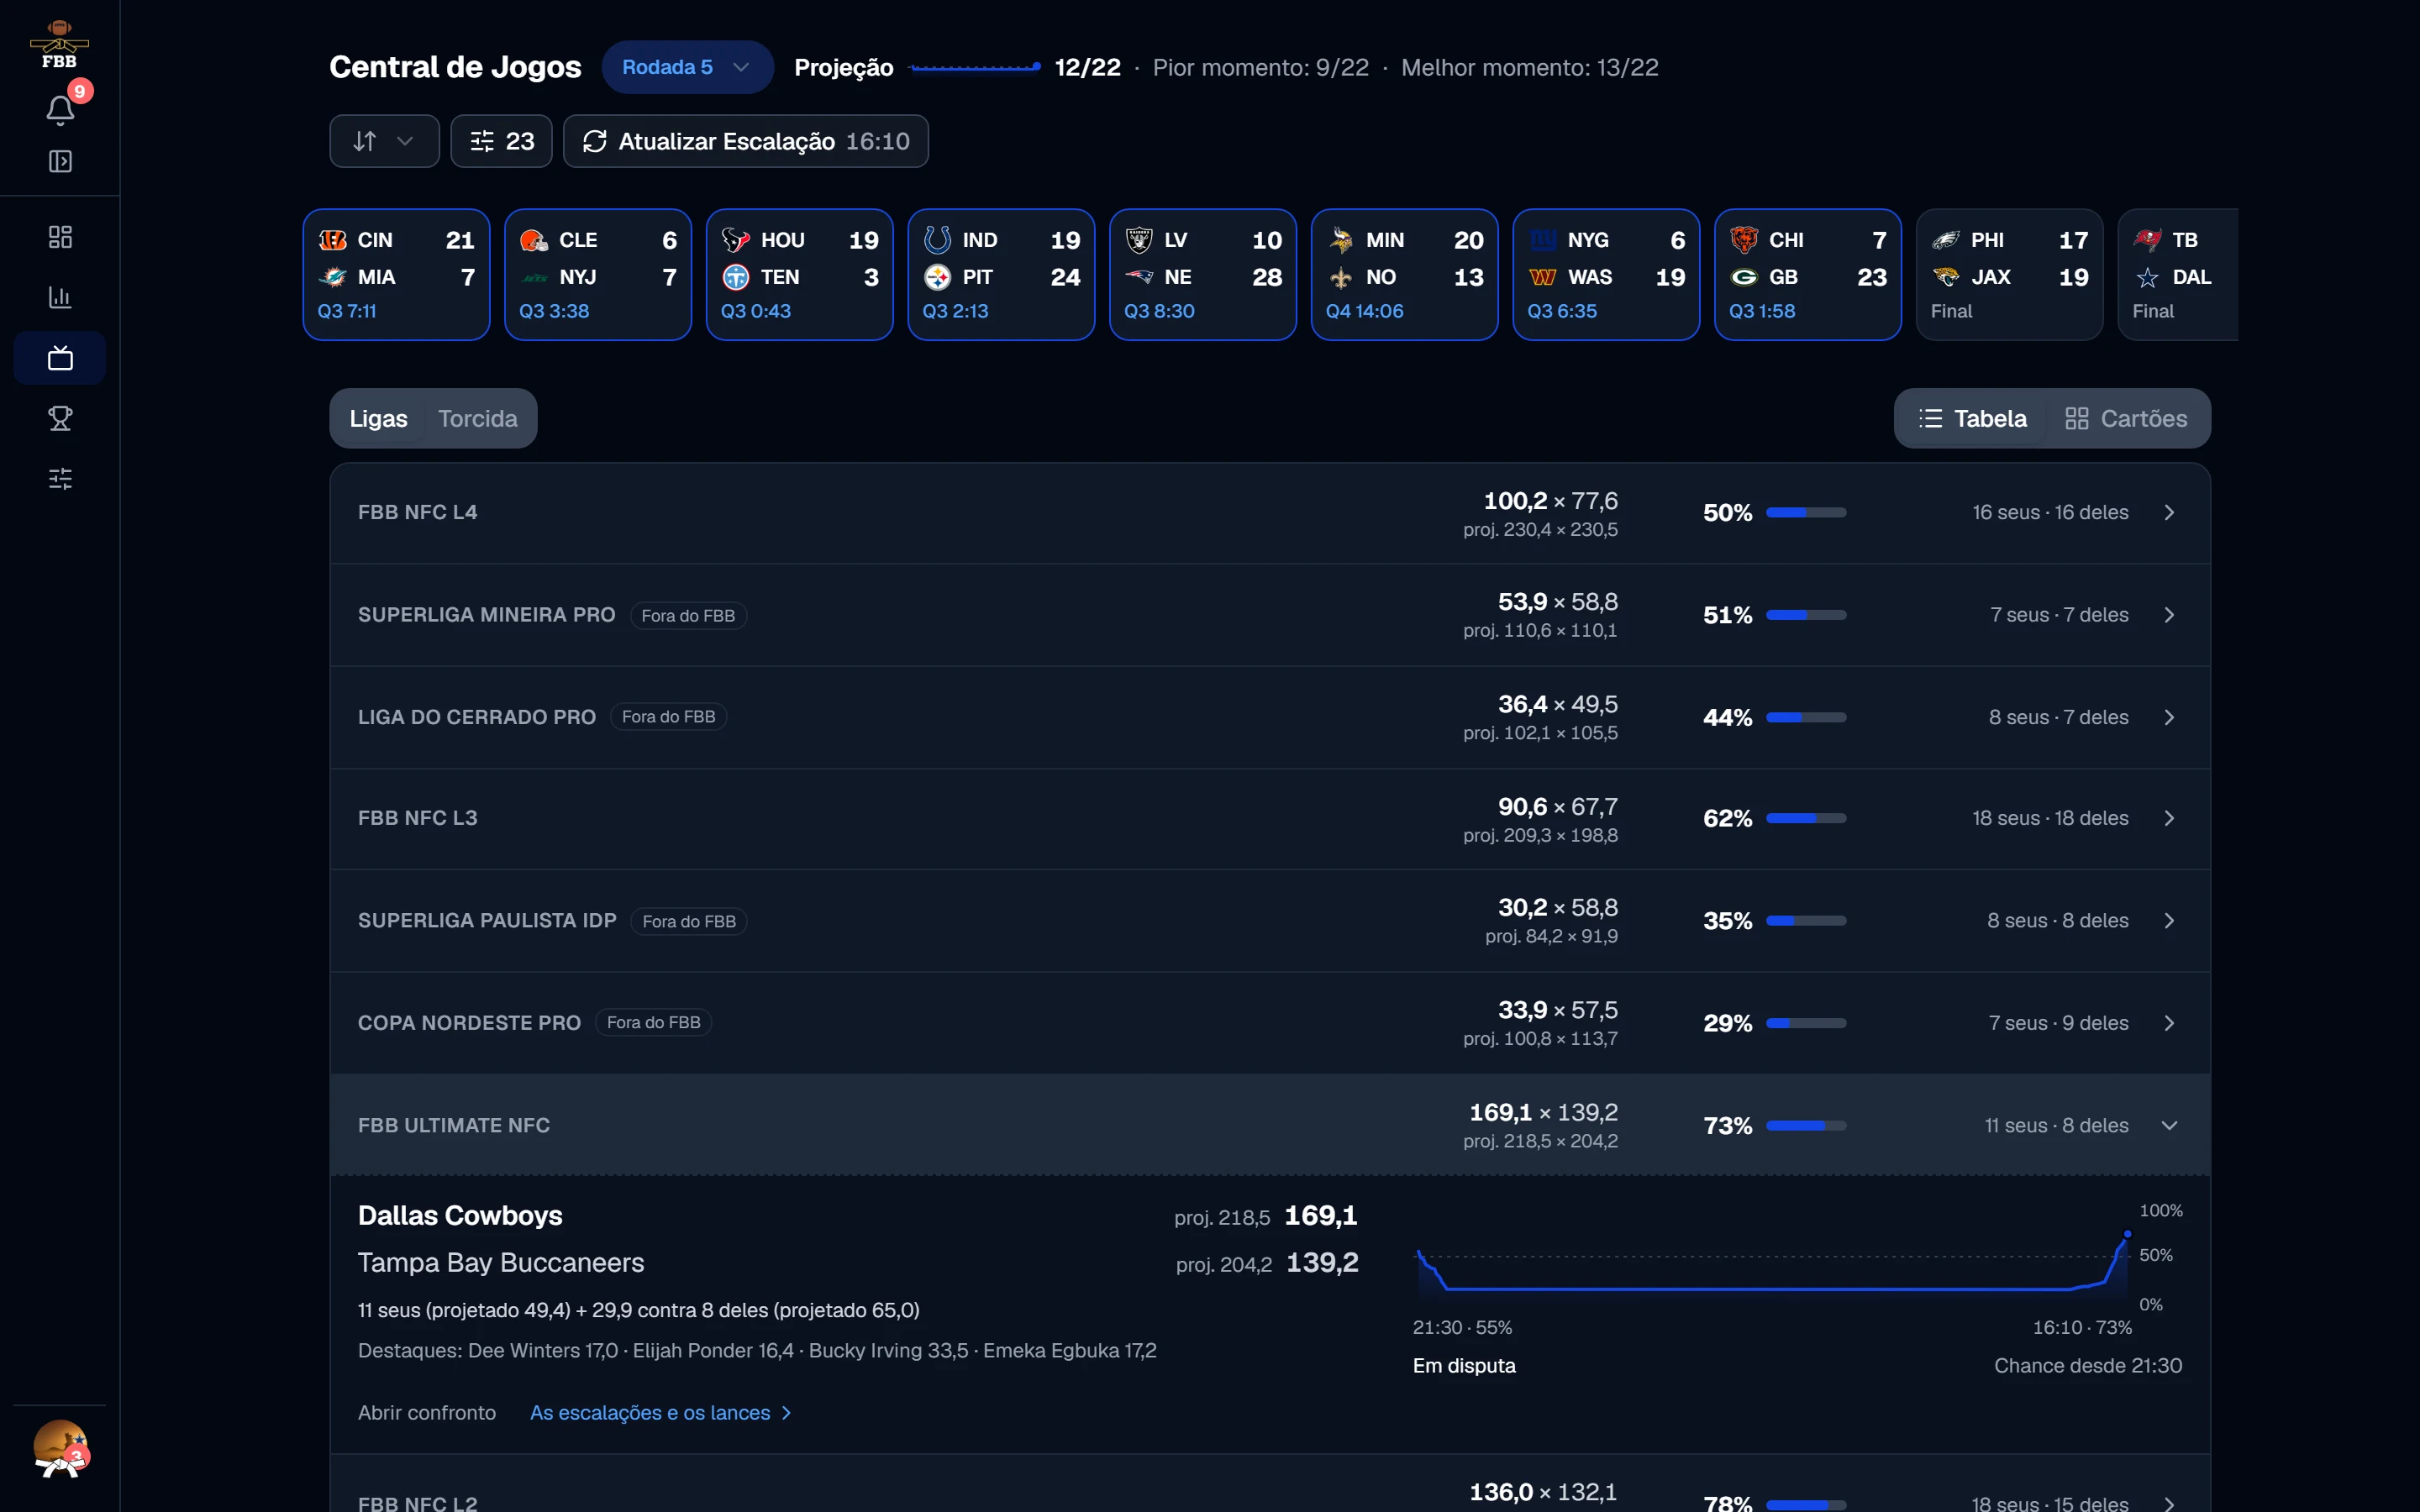2420x1512 pixels.
Task: Select the NYG vs WAS game card
Action: (1607, 275)
